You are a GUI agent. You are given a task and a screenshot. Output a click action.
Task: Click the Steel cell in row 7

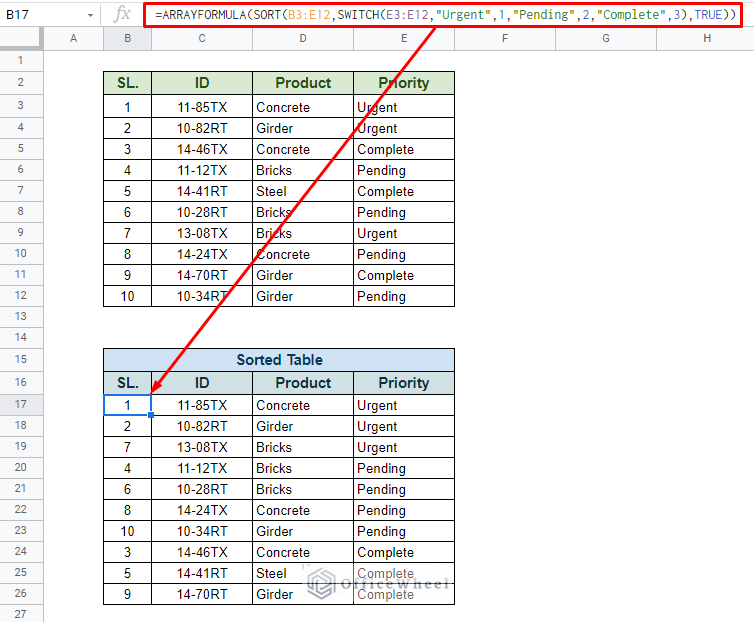point(303,191)
